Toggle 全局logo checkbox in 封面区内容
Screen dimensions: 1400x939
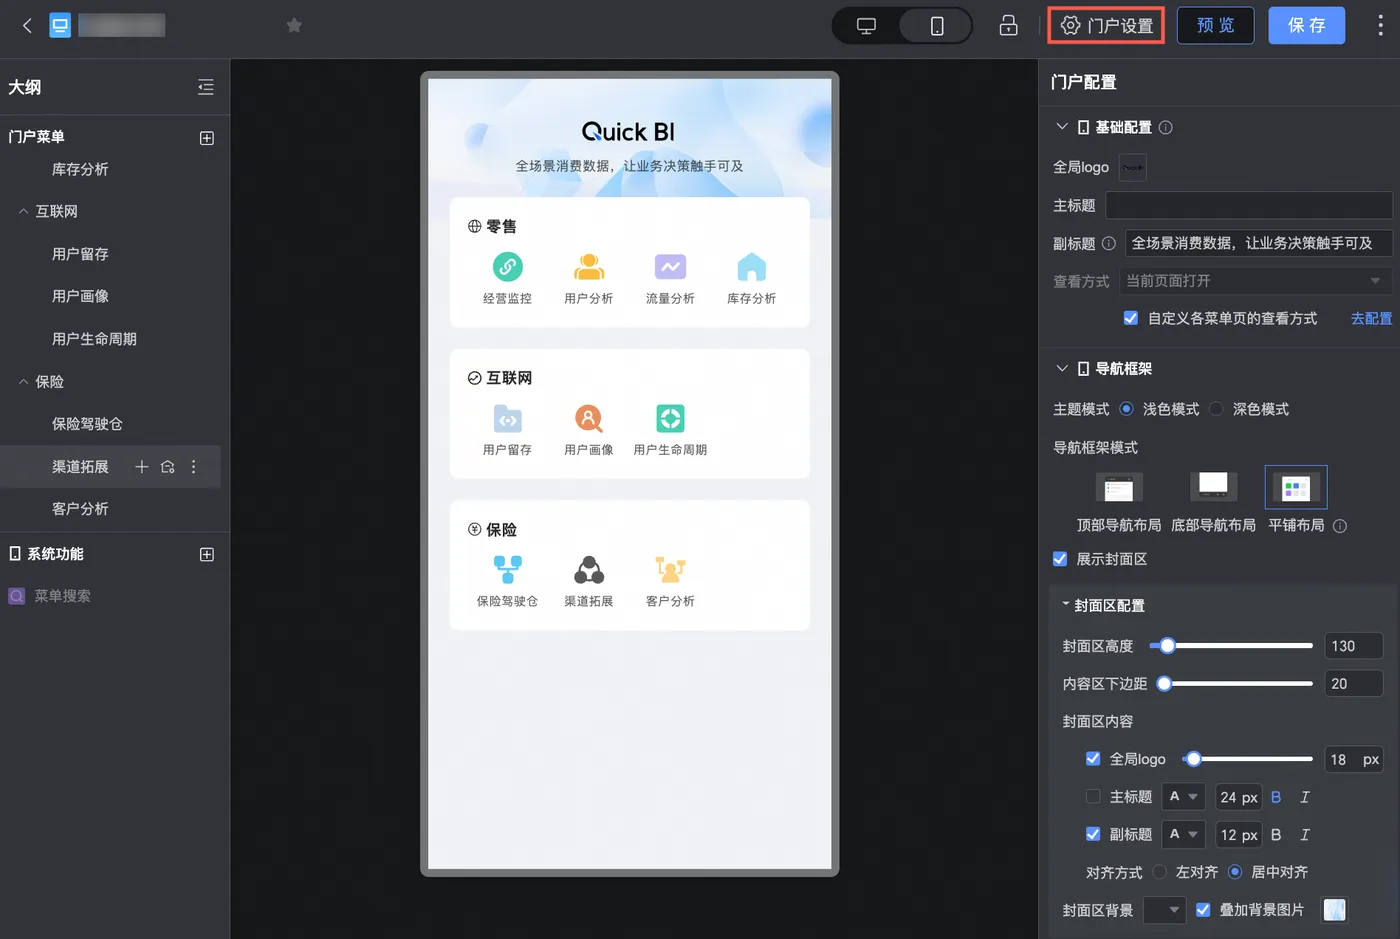pyautogui.click(x=1093, y=759)
